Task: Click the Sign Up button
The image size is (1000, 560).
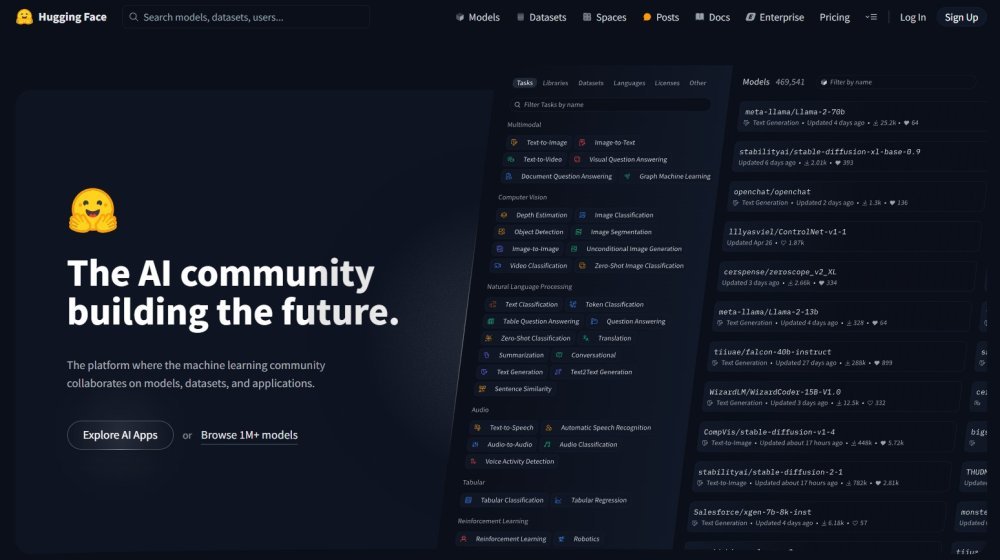Action: point(961,17)
